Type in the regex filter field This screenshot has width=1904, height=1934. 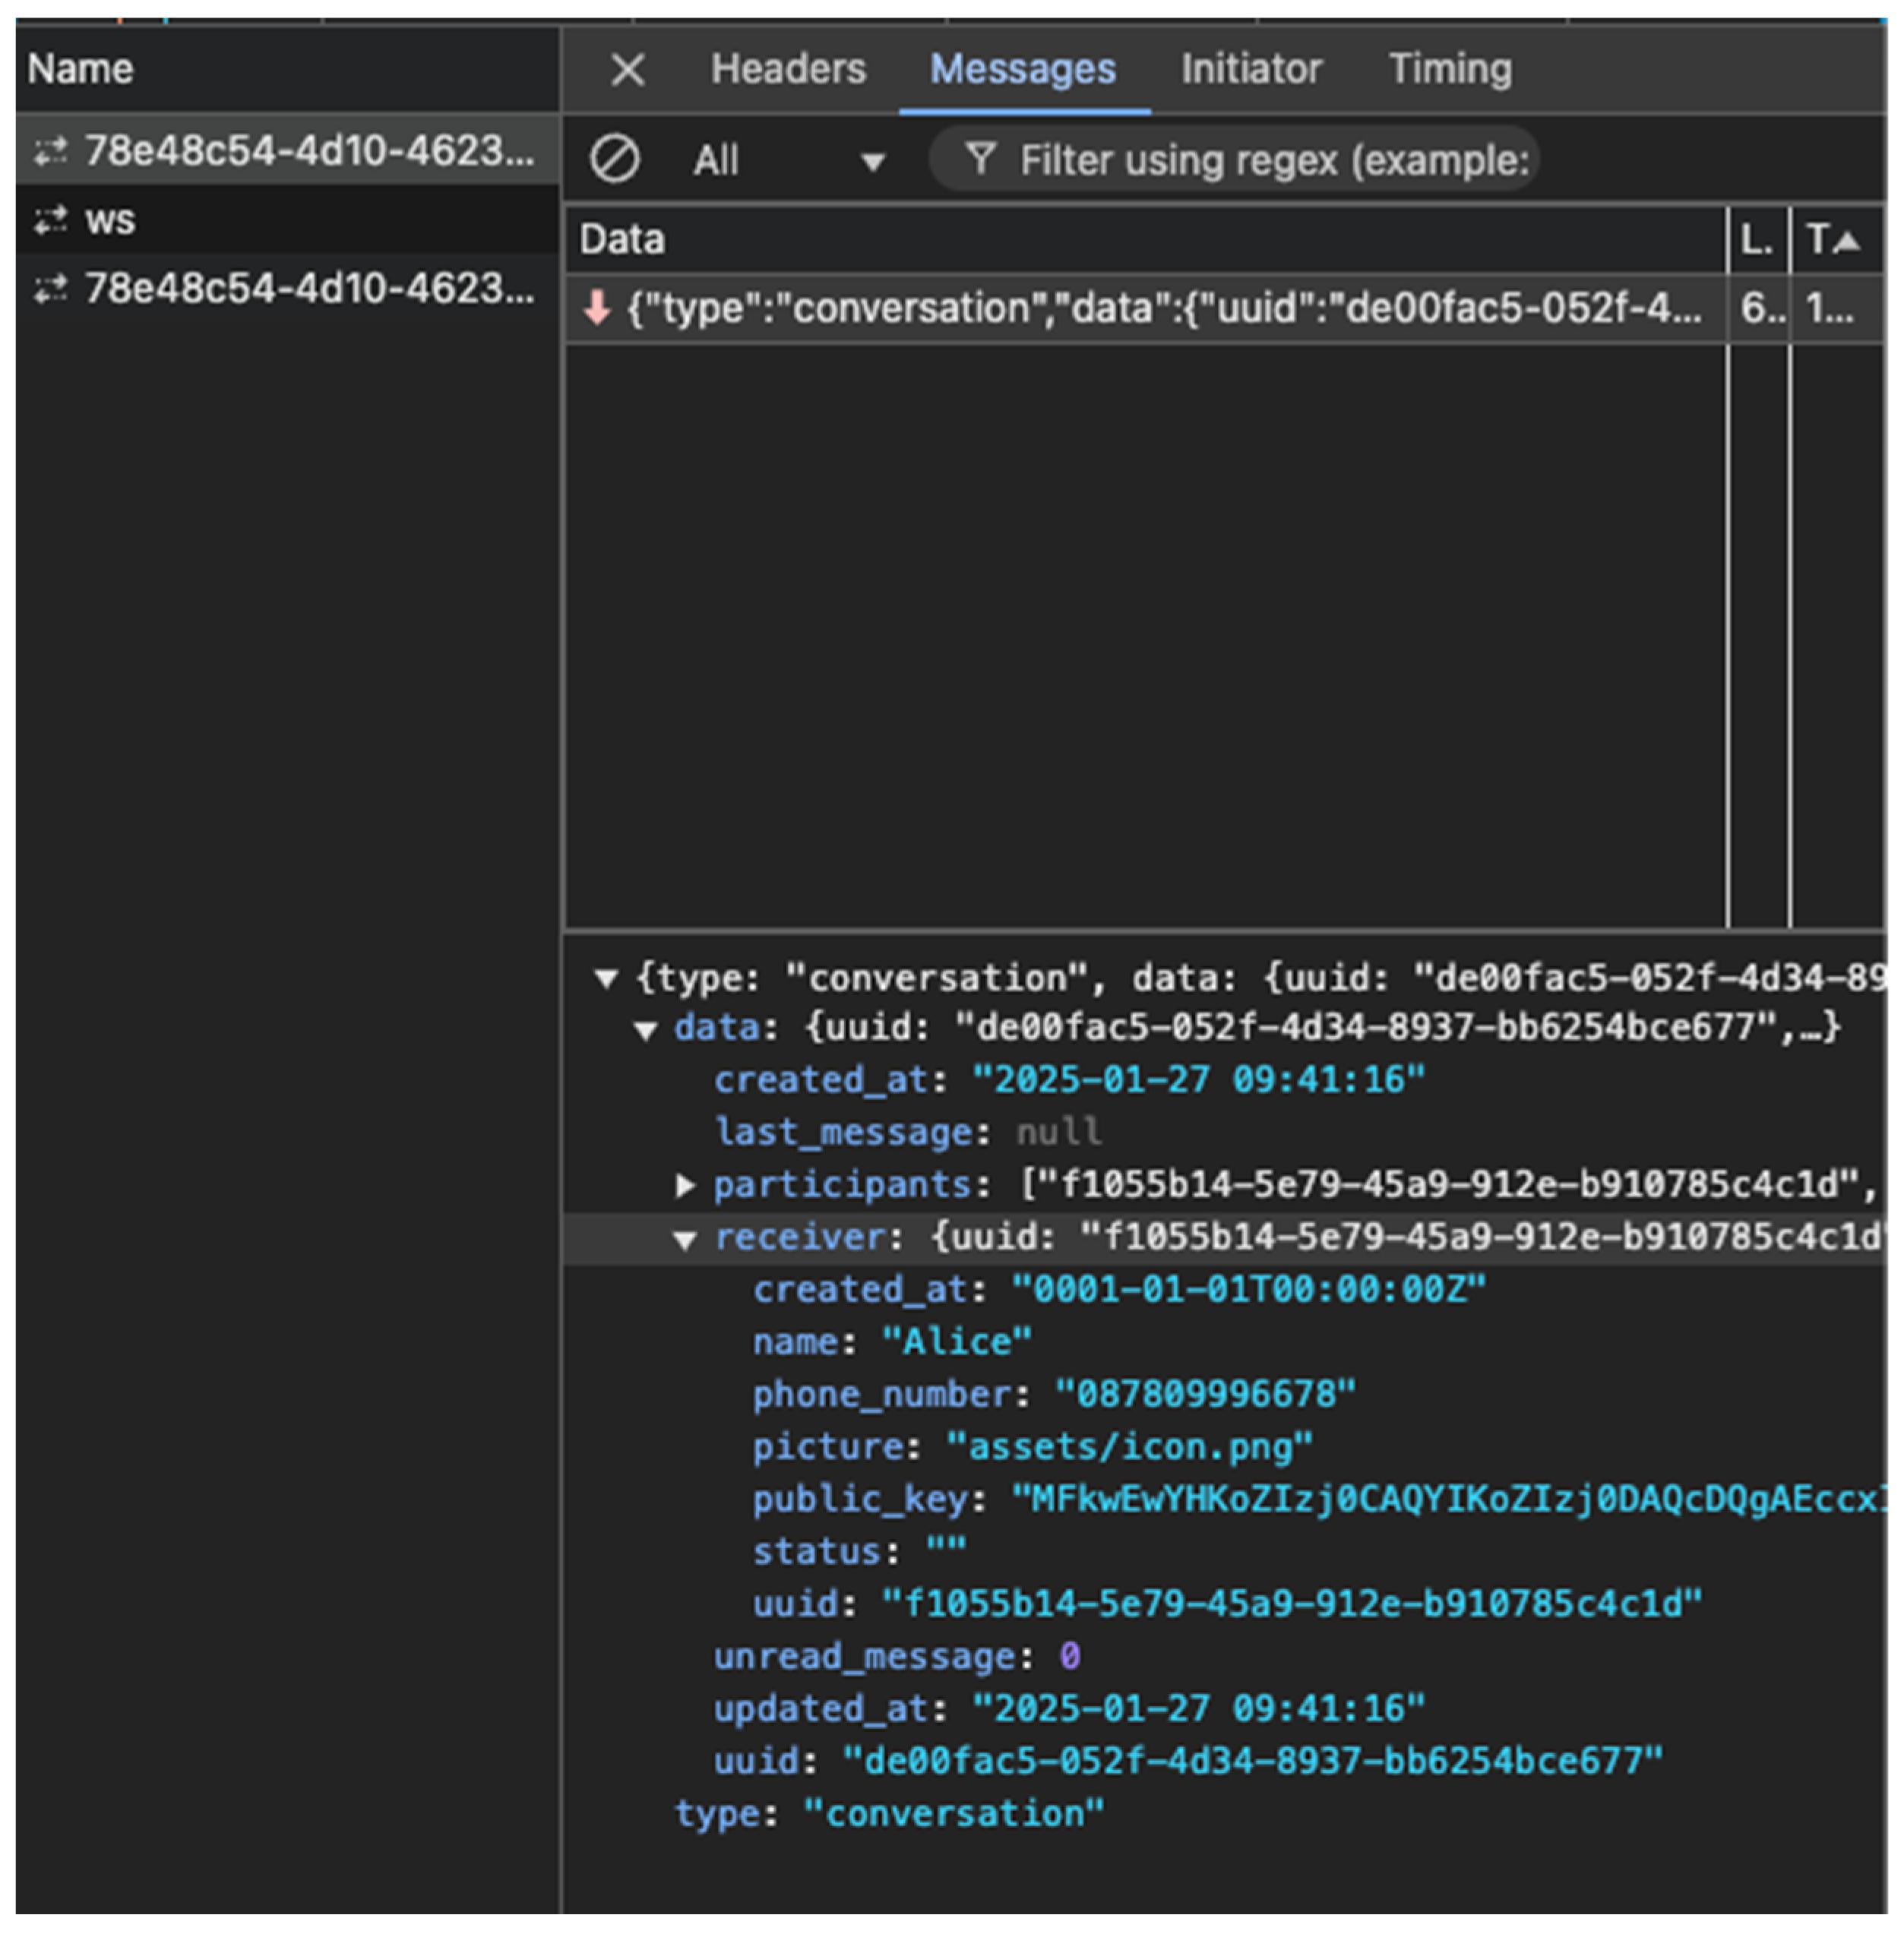click(x=1272, y=161)
